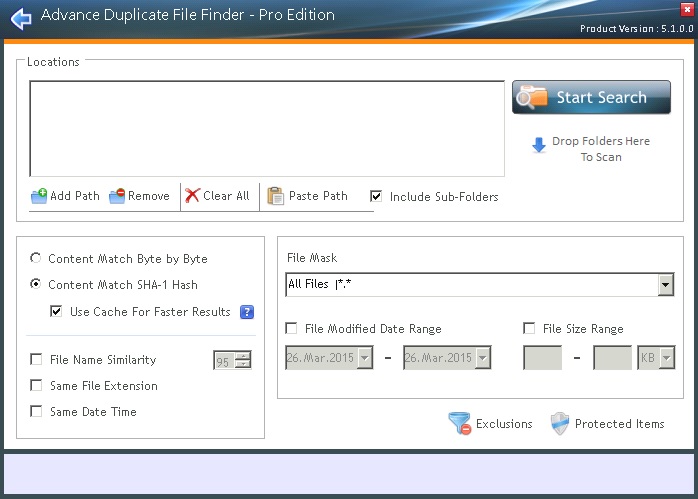Screen dimensions: 698x499
Task: Click the Exclusions funnel icon
Action: point(459,423)
